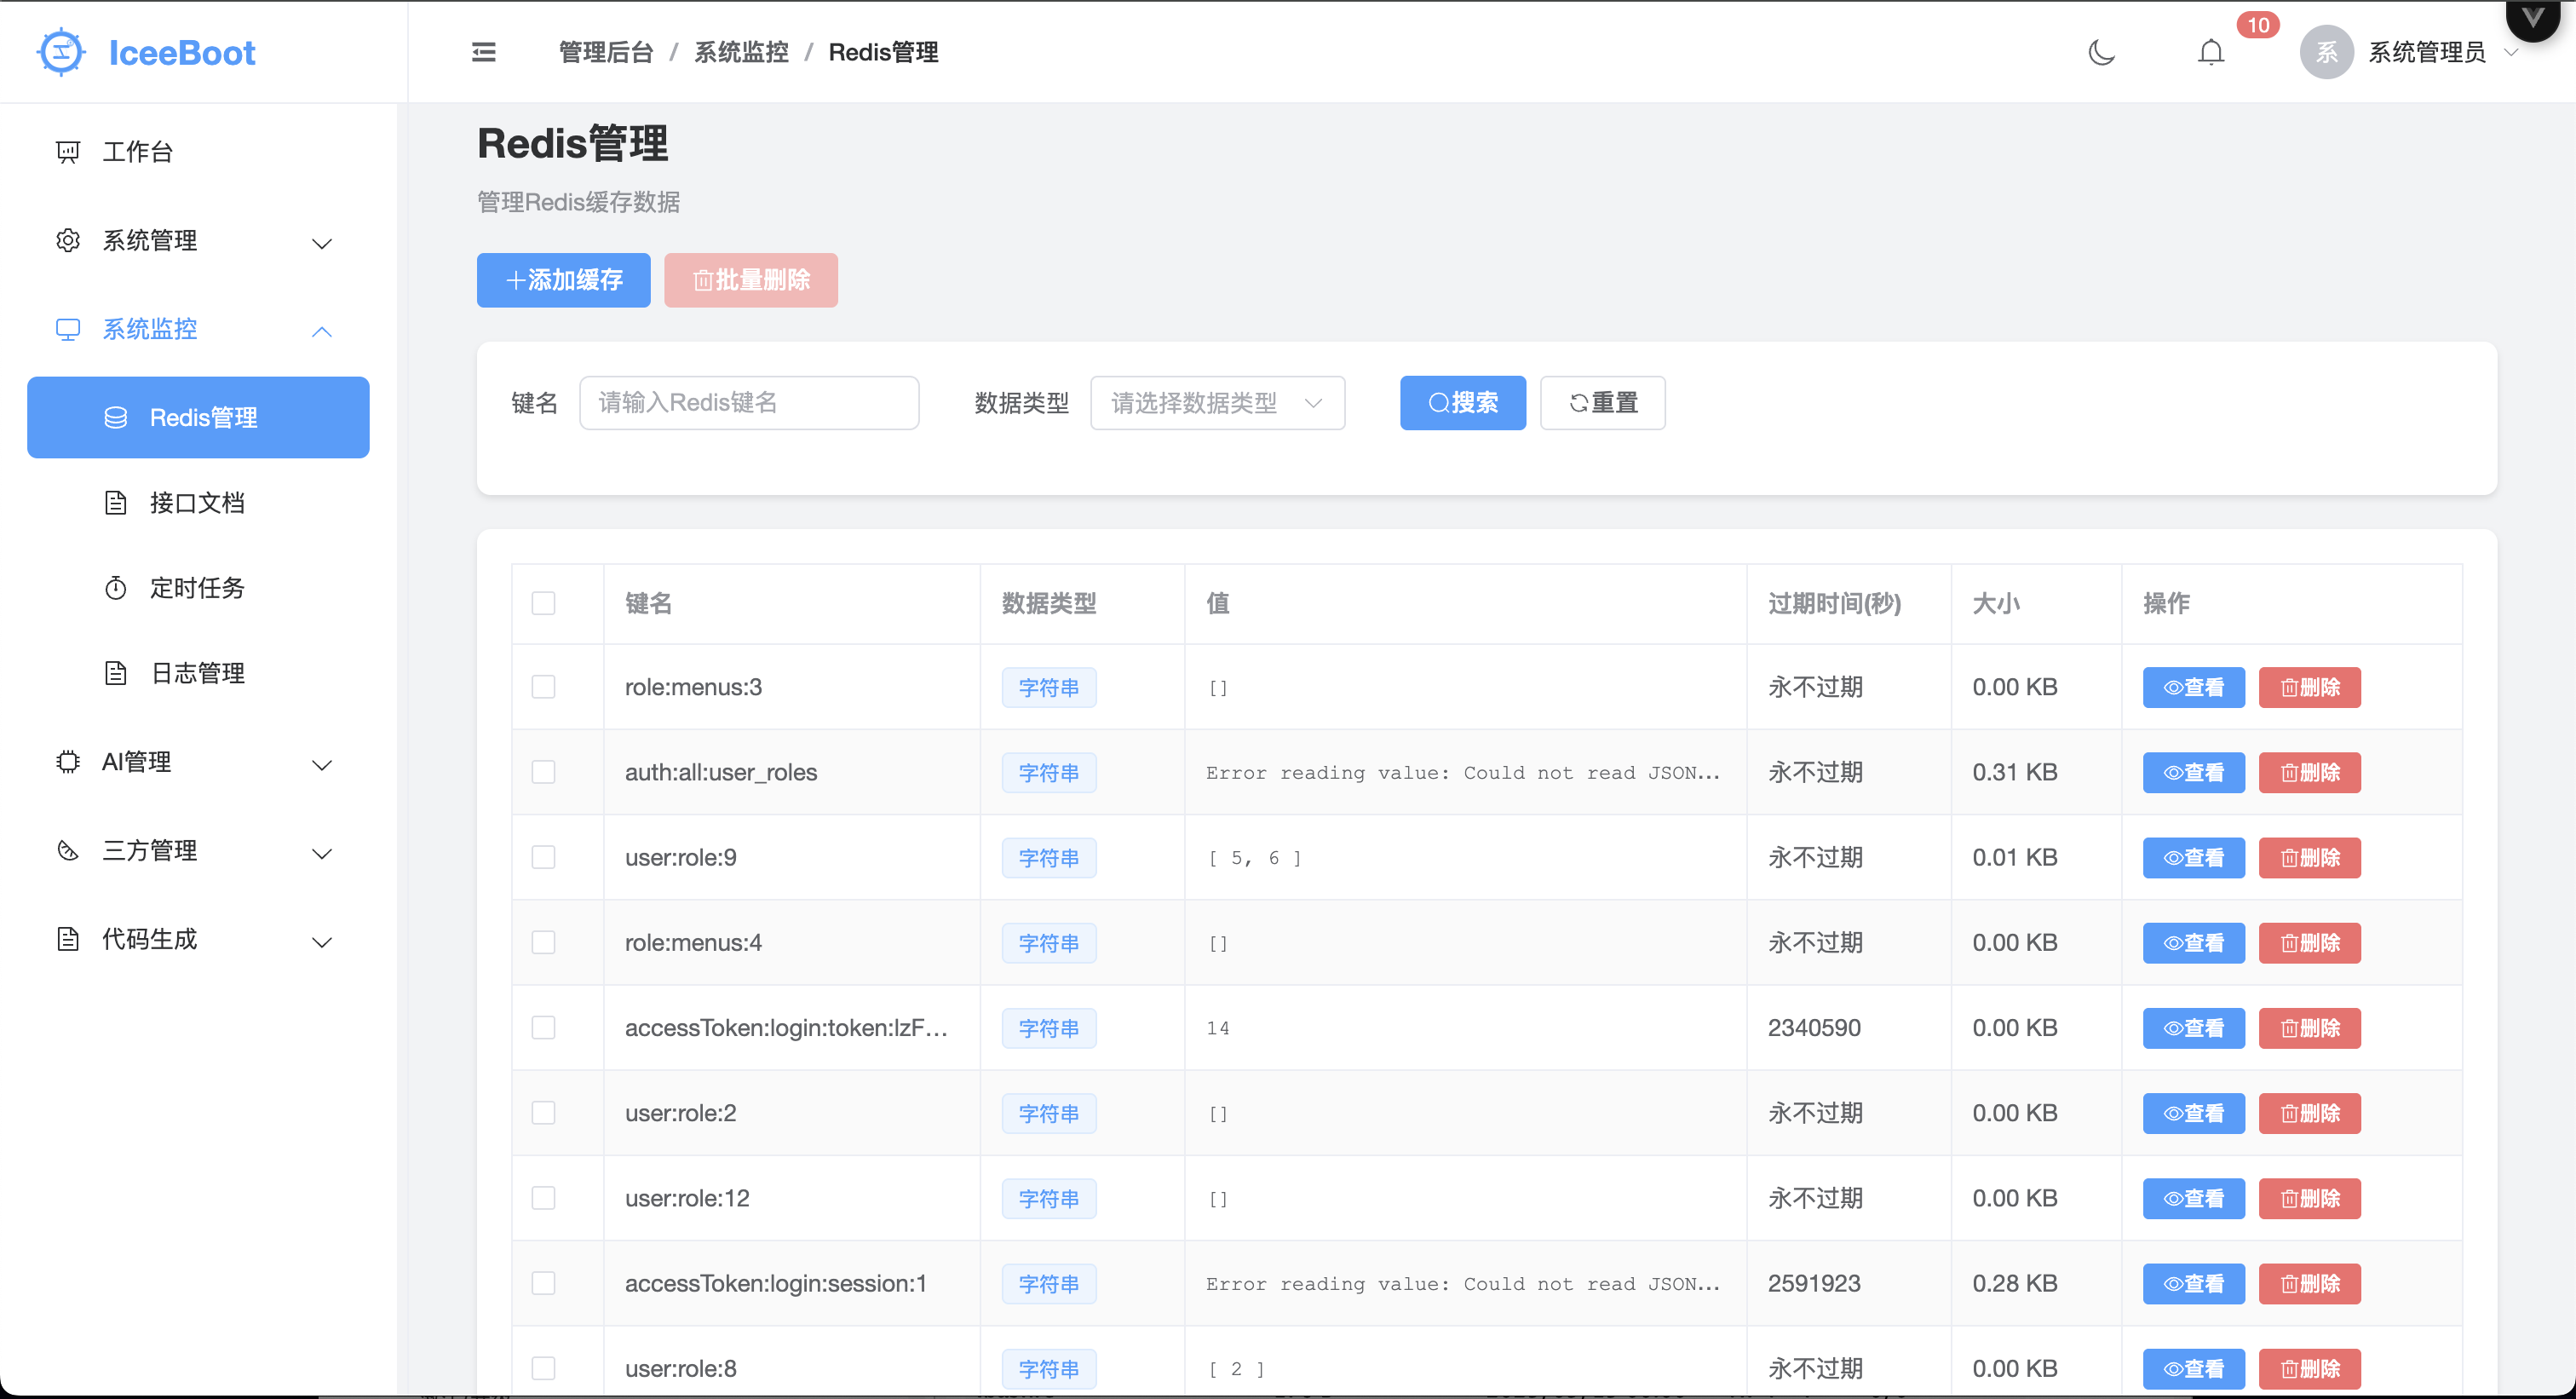Click the system administrator avatar

pos(2327,52)
